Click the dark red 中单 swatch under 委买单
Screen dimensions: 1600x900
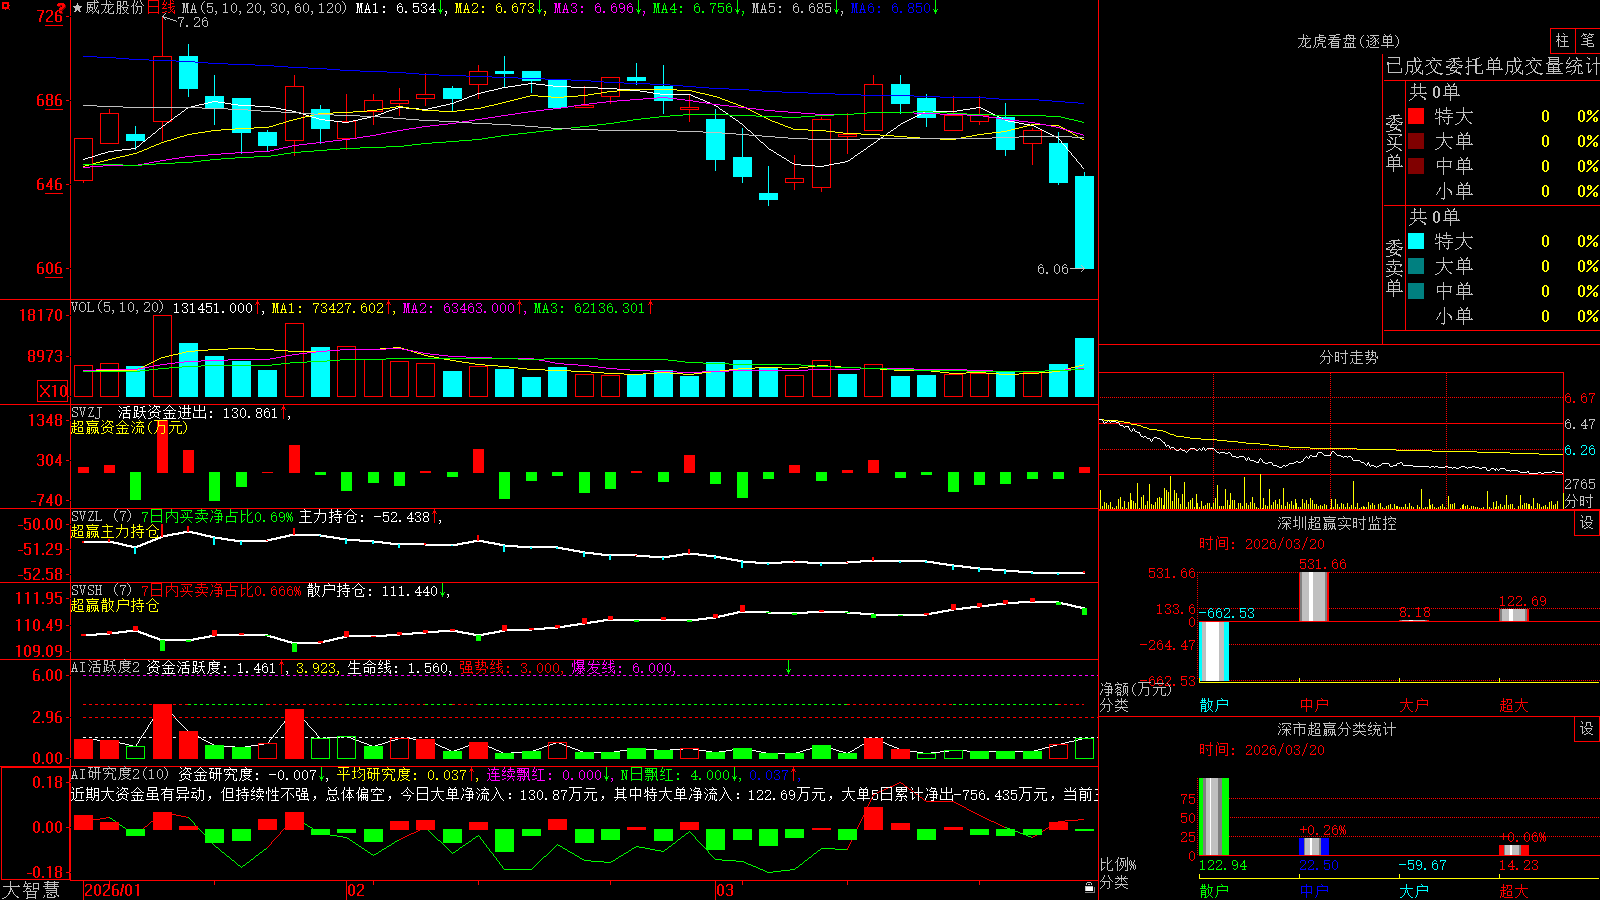pos(1416,166)
